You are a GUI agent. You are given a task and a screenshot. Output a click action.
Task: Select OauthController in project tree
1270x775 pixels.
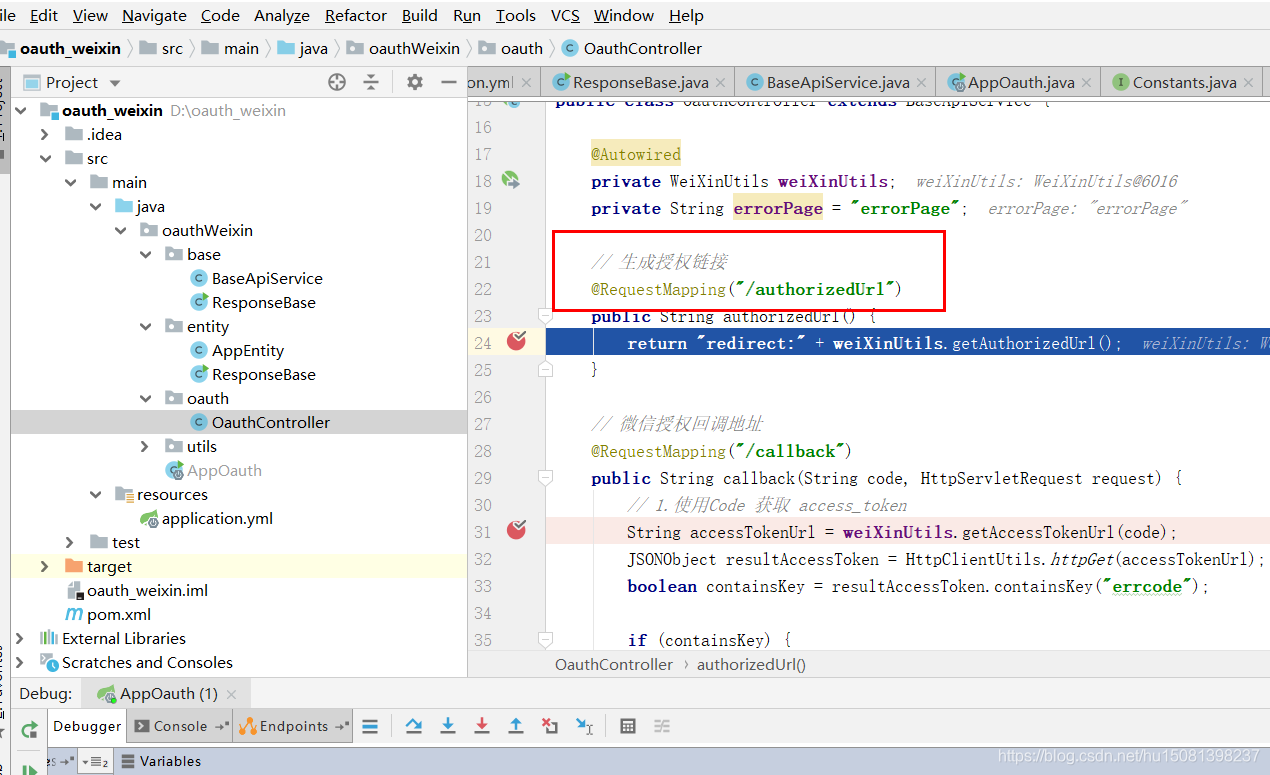tap(271, 422)
